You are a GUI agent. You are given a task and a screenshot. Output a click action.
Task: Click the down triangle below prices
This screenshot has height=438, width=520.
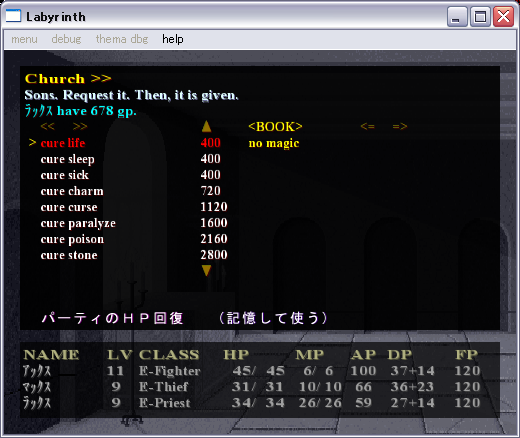click(207, 270)
